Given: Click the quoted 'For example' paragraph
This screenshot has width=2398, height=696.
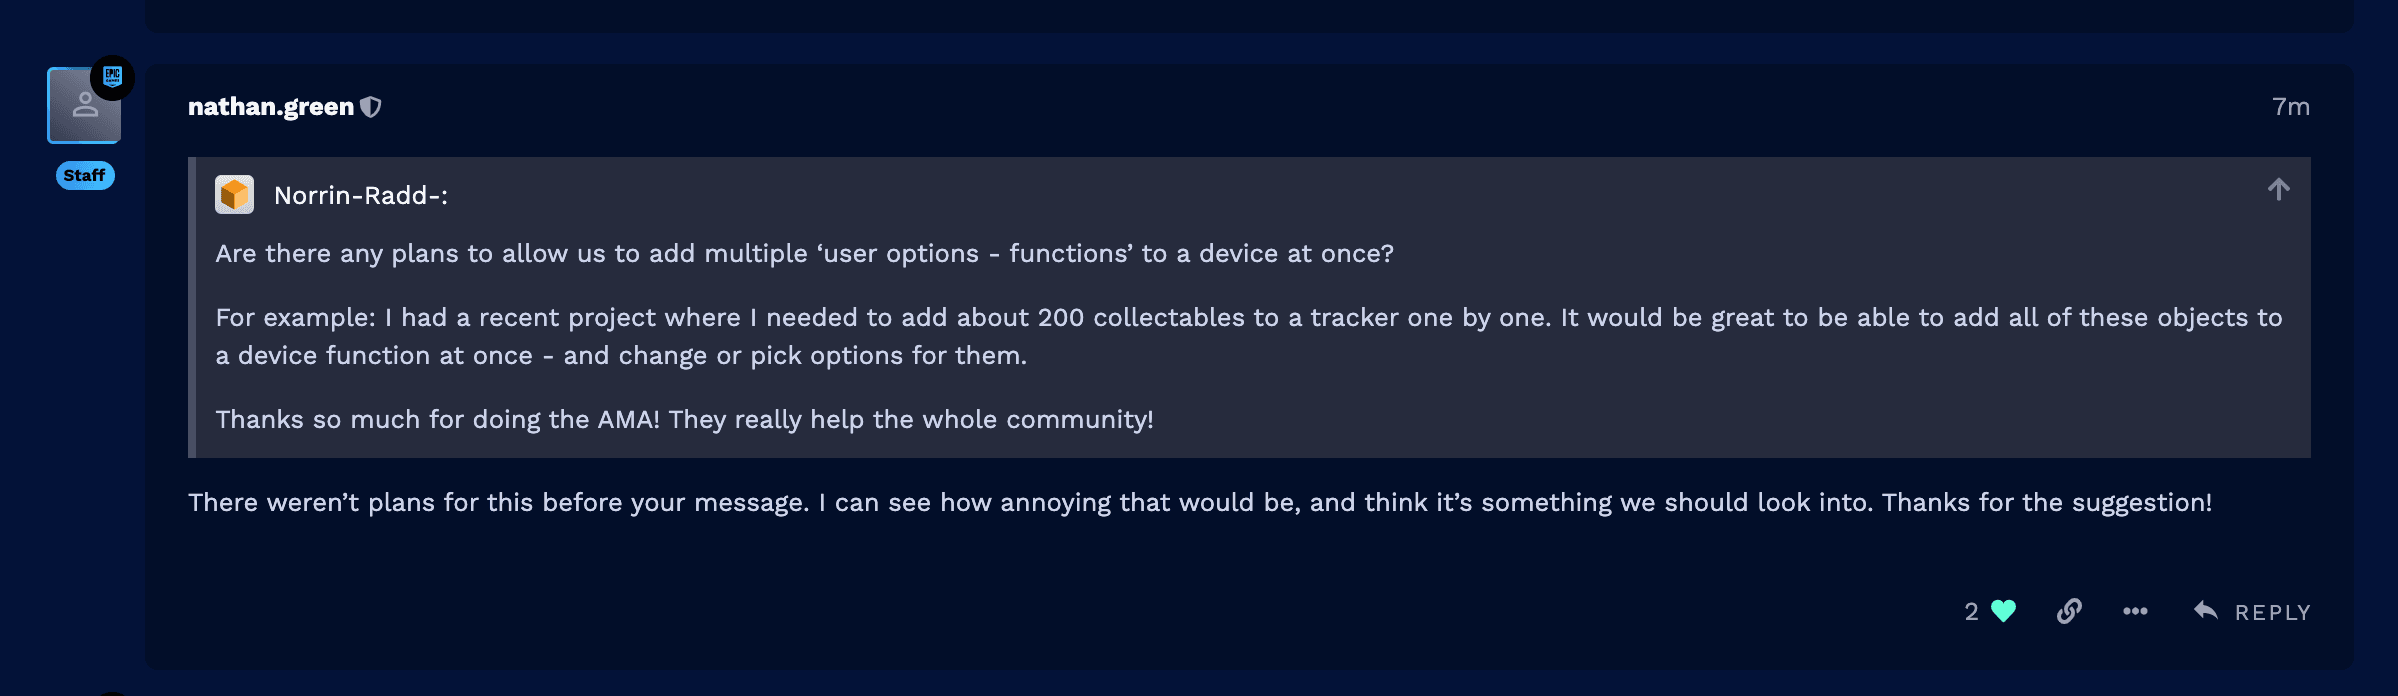Looking at the screenshot, I should point(1249,336).
